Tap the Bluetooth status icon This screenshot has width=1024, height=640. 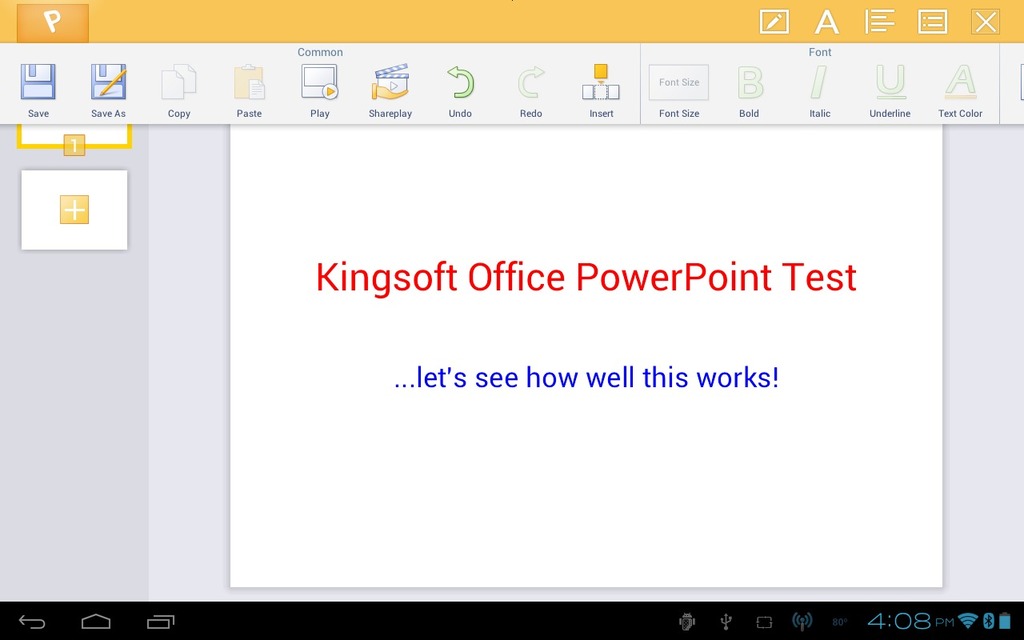point(989,620)
